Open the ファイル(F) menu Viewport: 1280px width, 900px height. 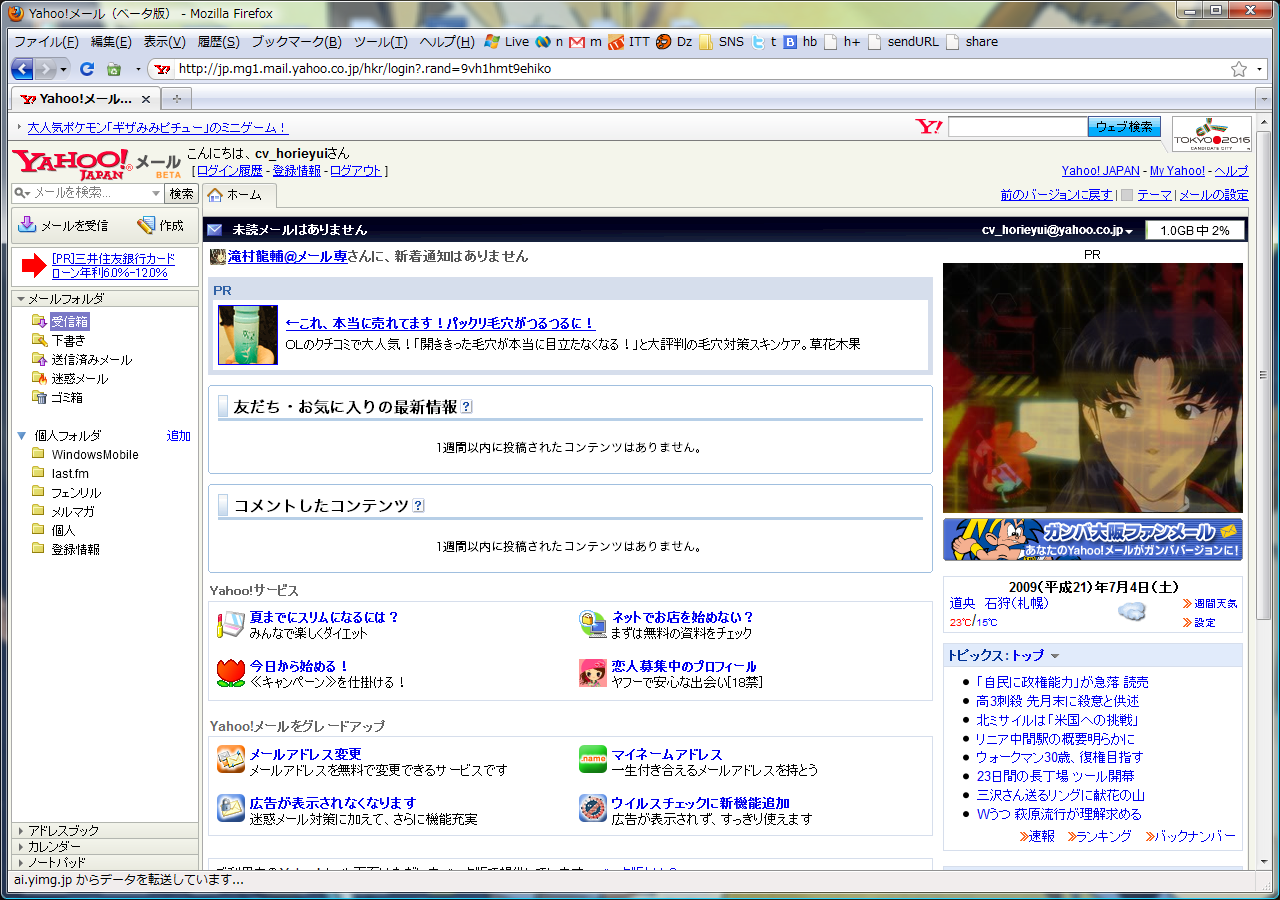coord(46,42)
